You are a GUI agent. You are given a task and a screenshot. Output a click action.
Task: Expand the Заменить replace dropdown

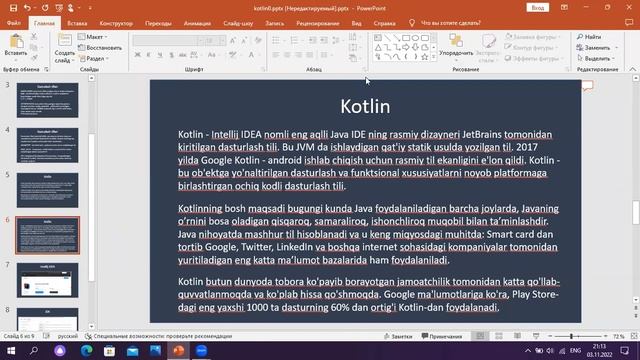(617, 48)
